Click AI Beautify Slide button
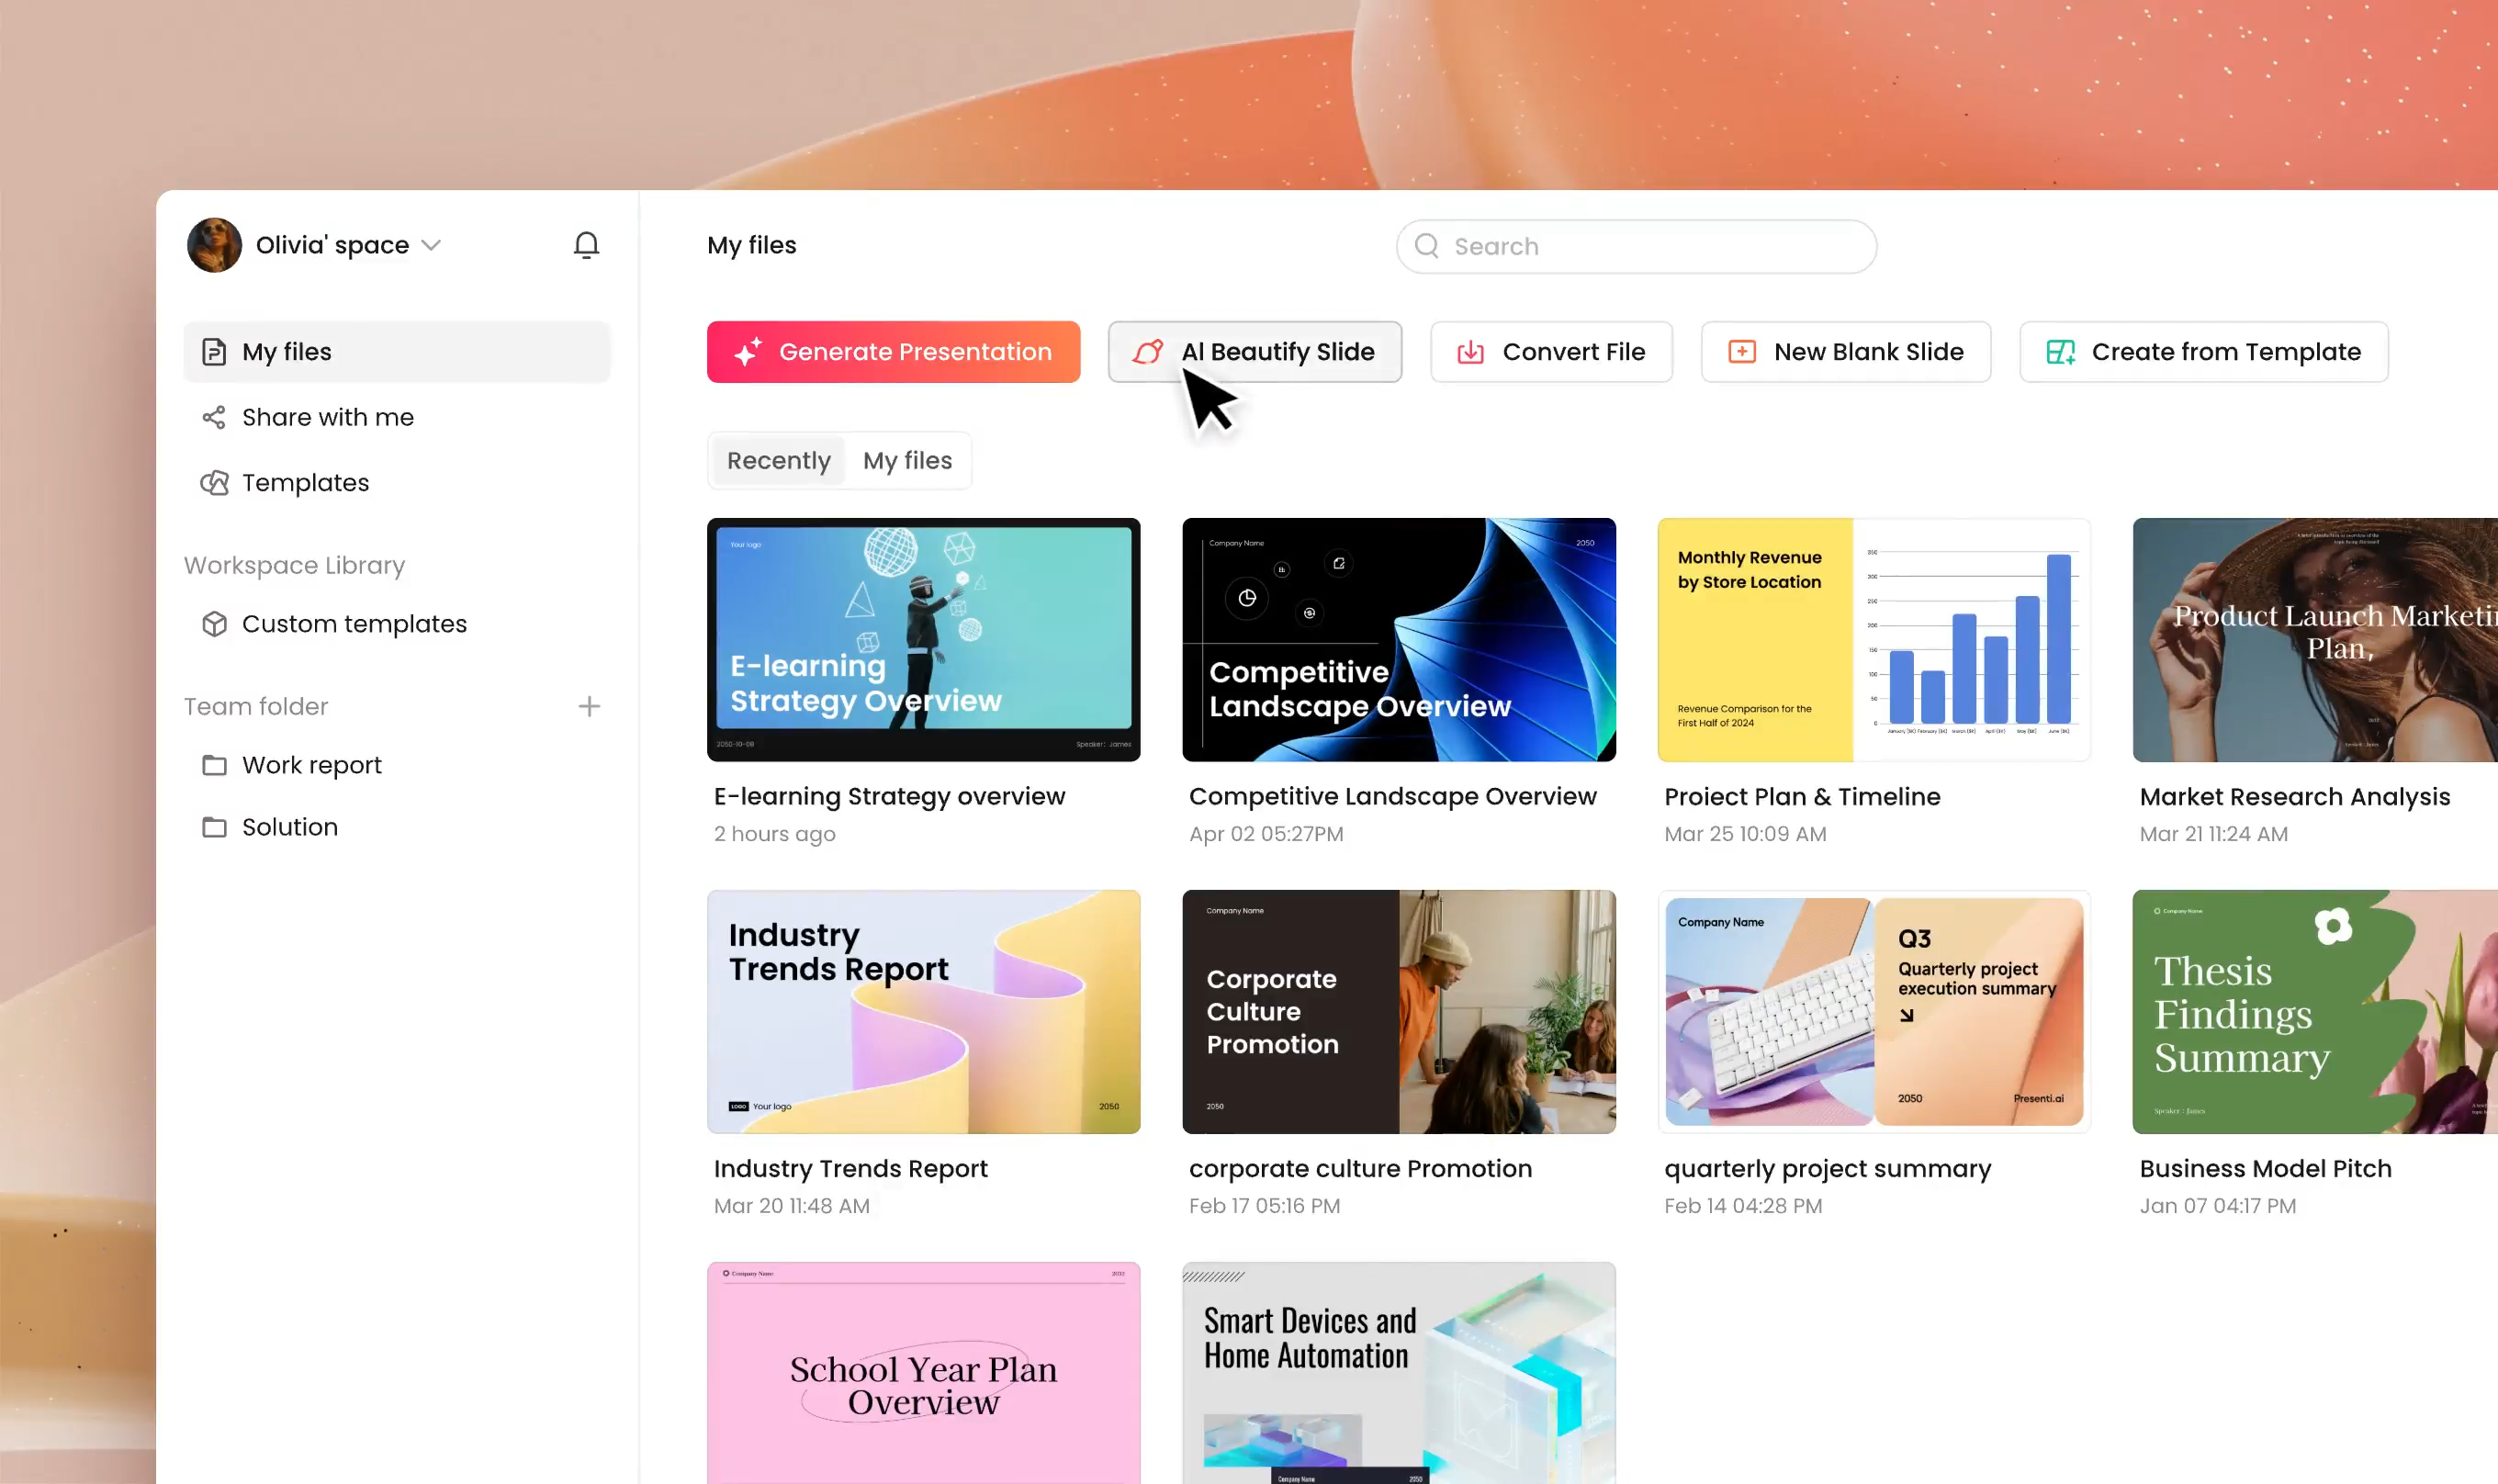Viewport: 2498px width, 1484px height. 1254,352
